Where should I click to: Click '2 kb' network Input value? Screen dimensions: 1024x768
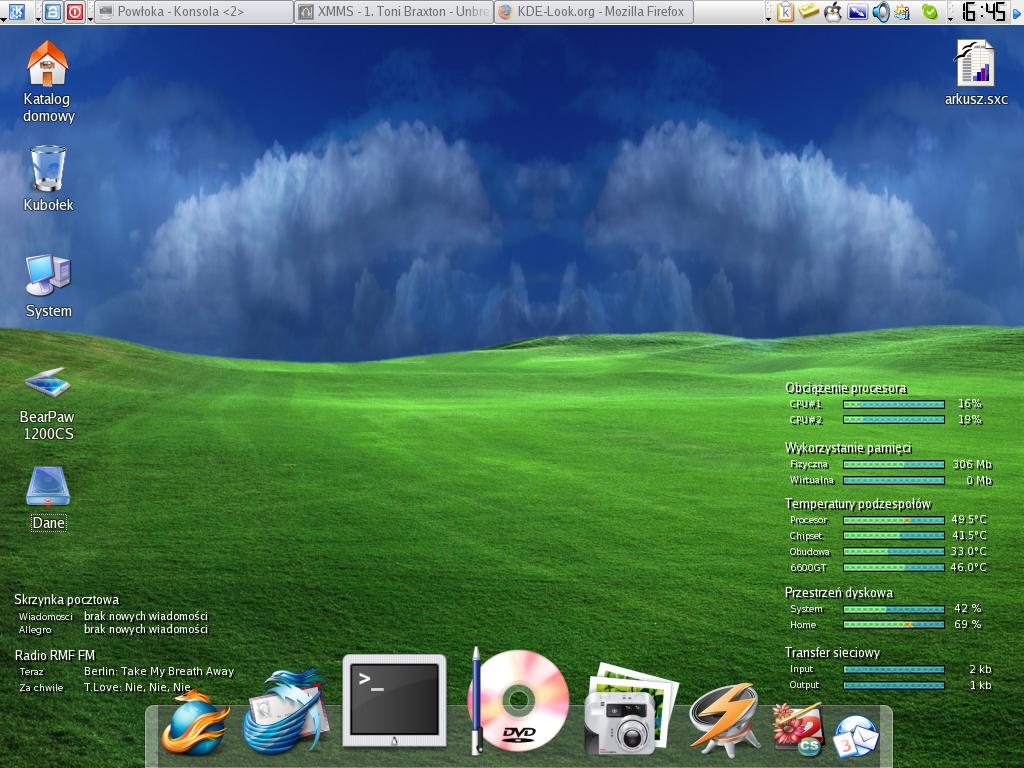[x=980, y=669]
